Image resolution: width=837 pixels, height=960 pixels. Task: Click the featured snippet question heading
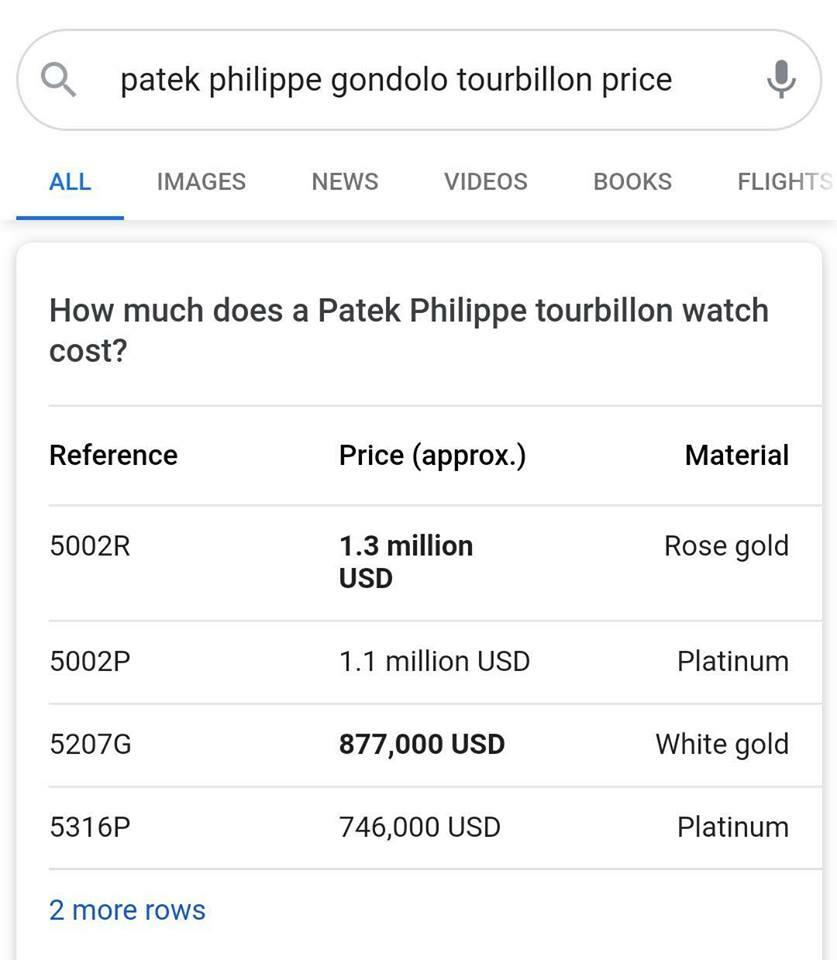tap(408, 330)
